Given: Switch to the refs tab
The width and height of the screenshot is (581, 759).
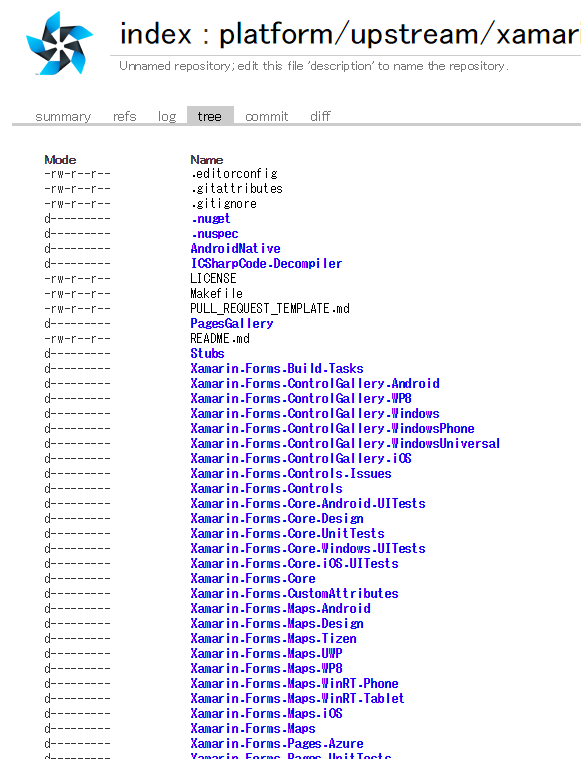Looking at the screenshot, I should tap(124, 117).
